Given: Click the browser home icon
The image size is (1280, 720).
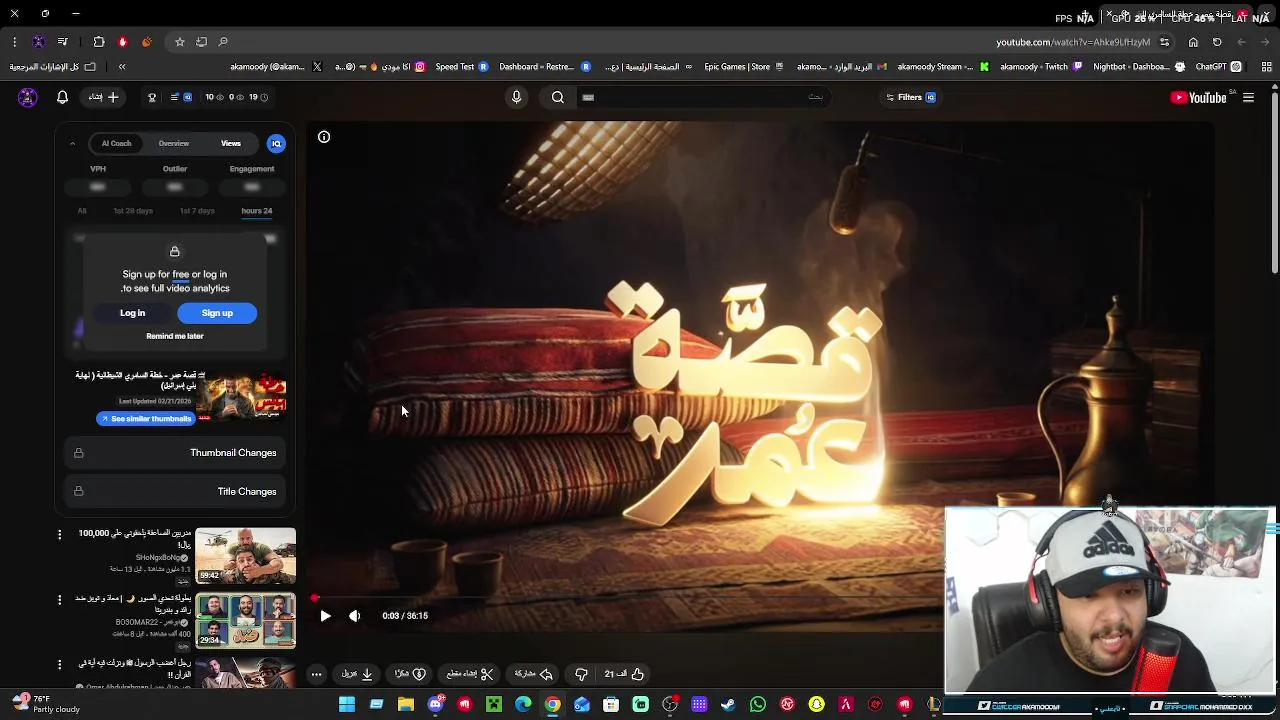Looking at the screenshot, I should point(1193,42).
